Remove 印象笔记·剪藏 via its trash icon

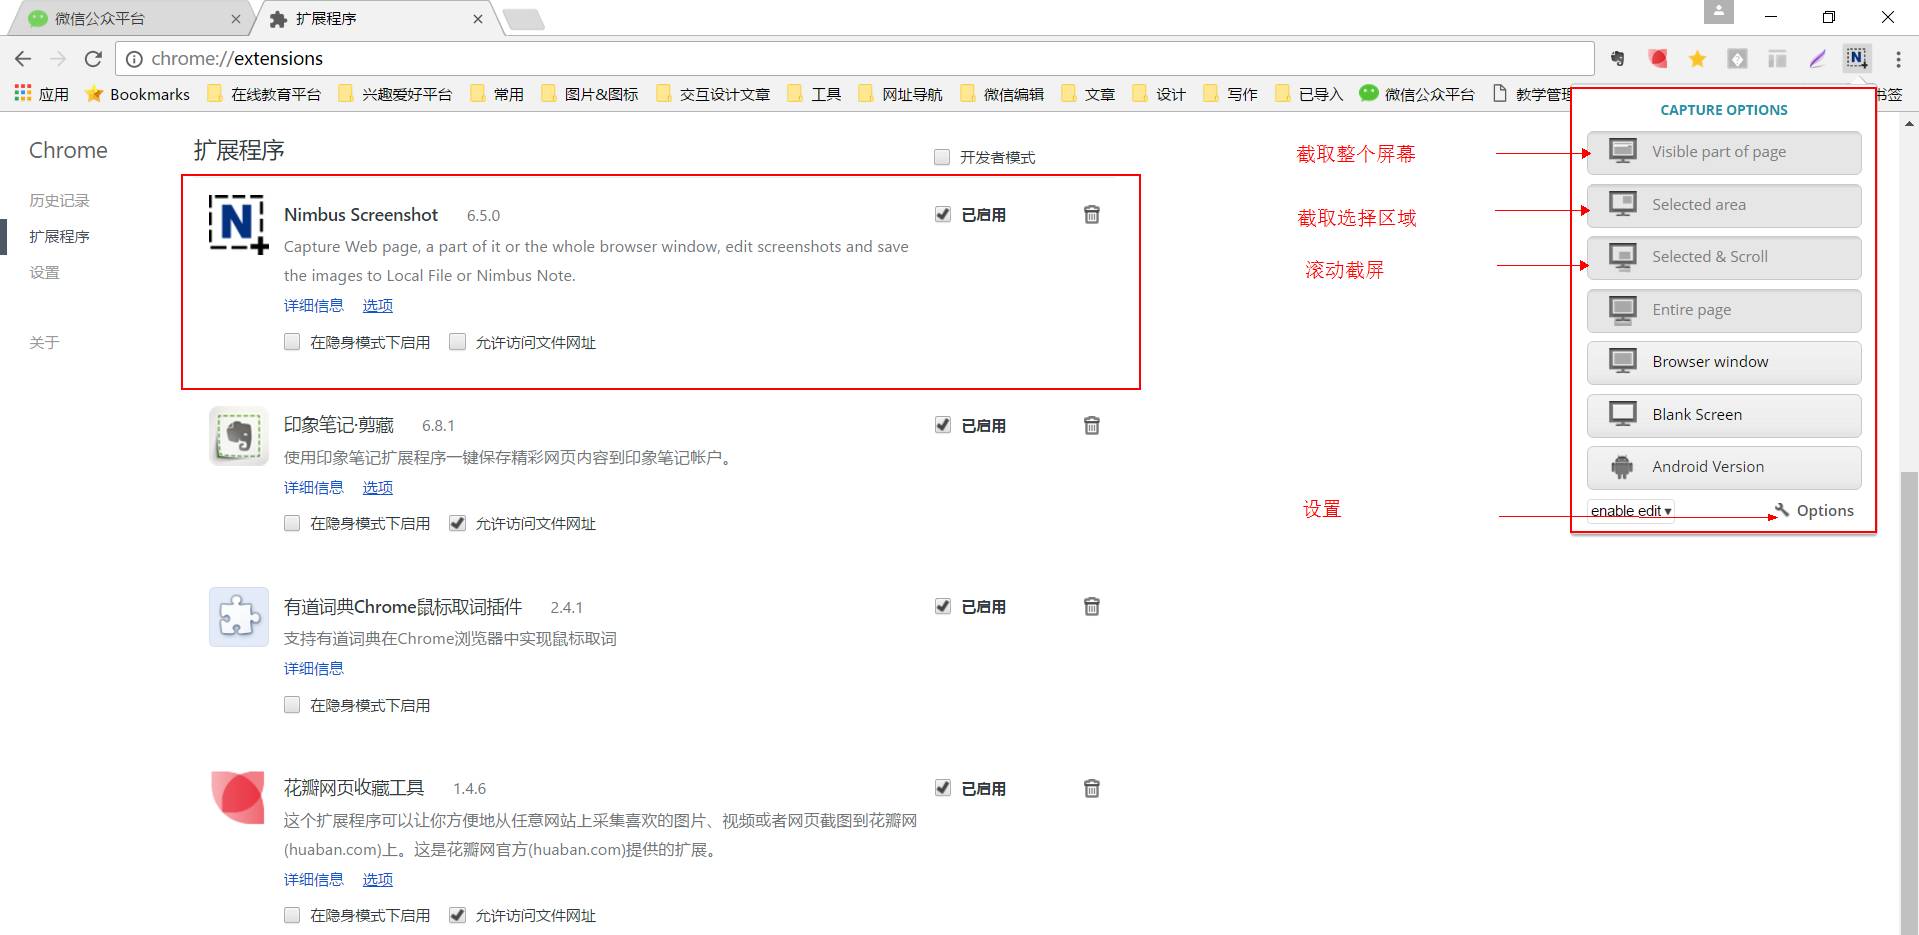tap(1092, 425)
